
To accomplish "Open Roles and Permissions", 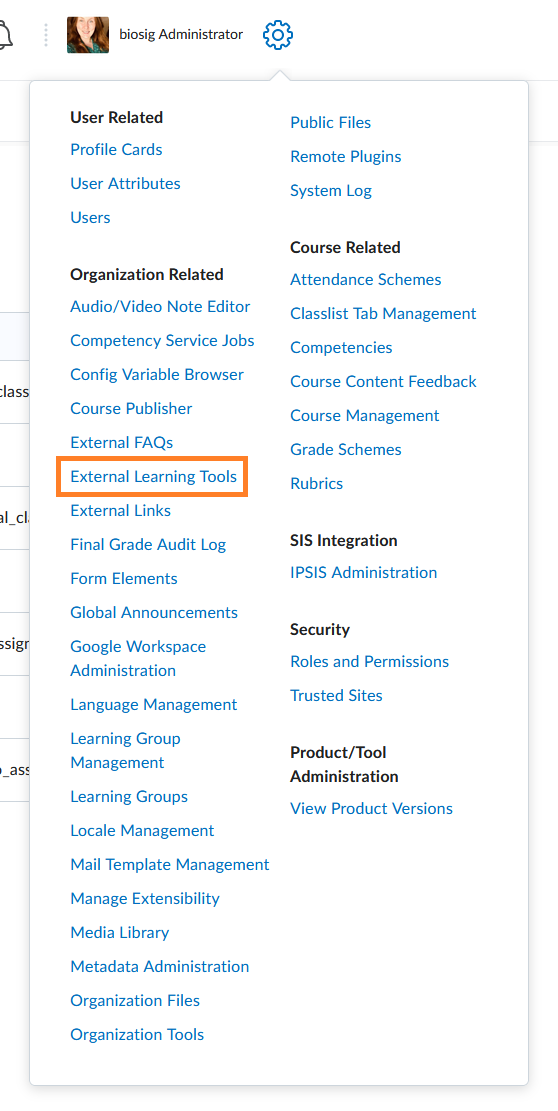I will tap(370, 661).
